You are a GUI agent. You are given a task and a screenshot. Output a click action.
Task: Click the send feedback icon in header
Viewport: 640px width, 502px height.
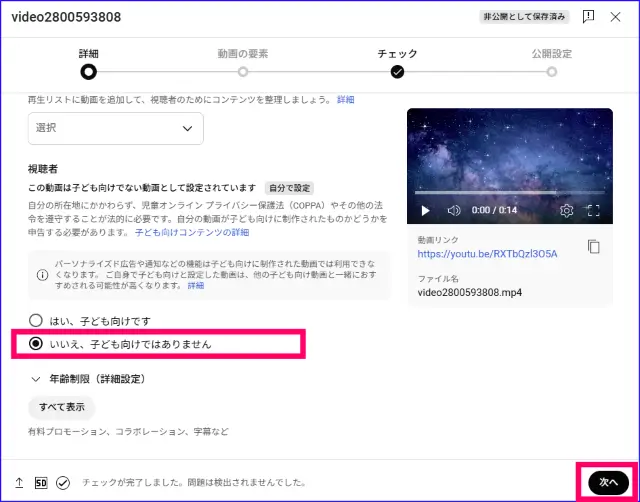589,16
